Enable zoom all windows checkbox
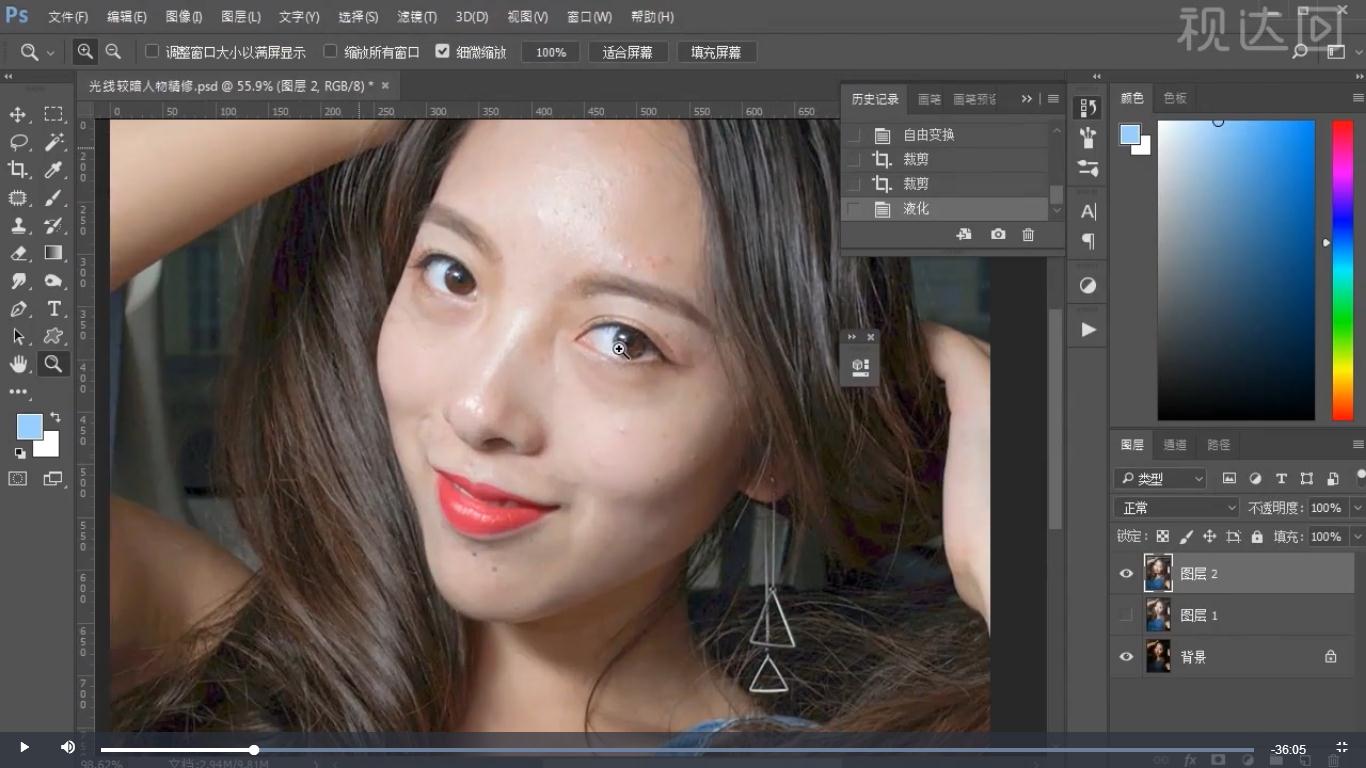 click(330, 51)
